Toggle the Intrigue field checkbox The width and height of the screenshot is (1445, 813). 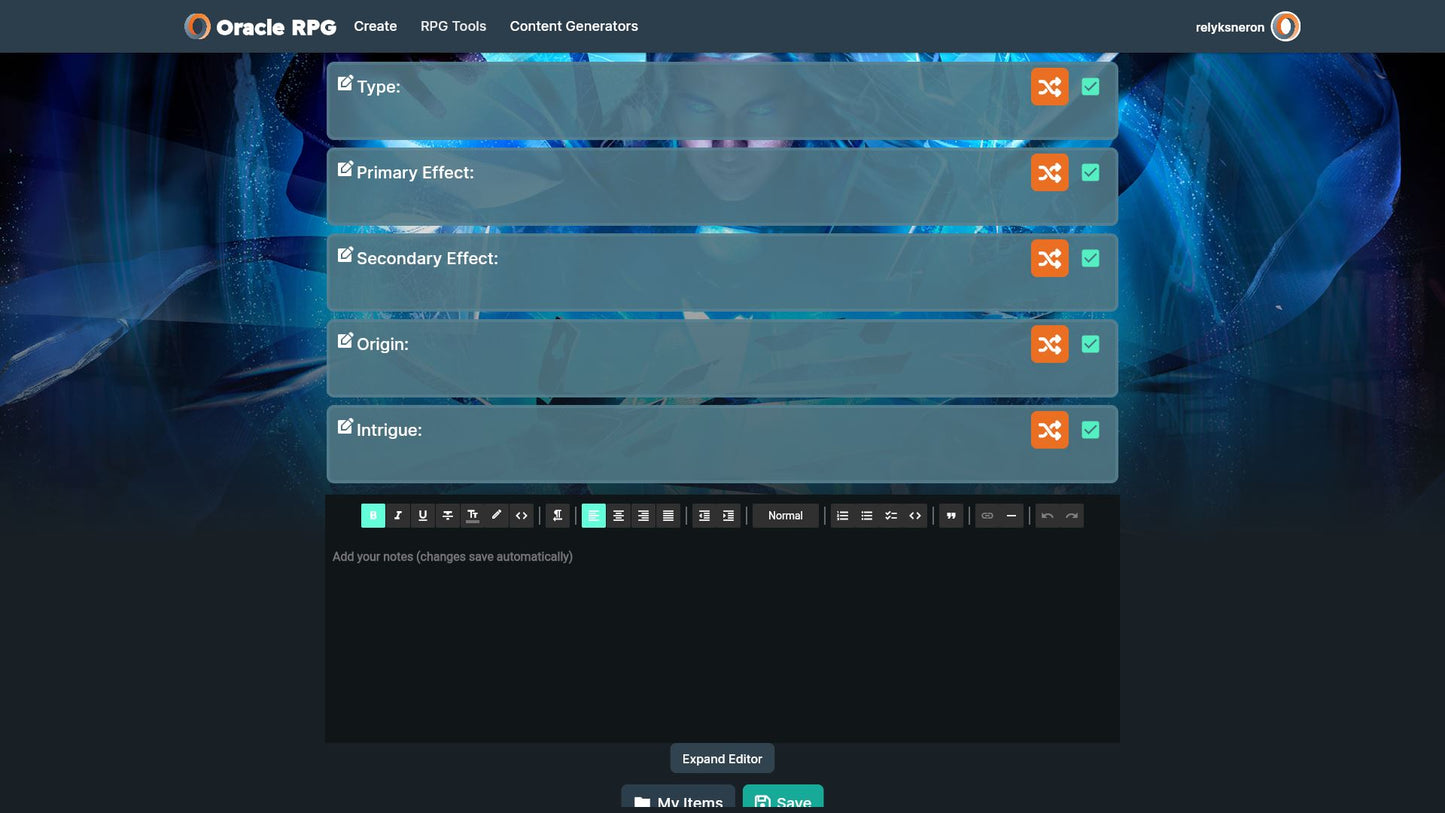(x=1090, y=430)
